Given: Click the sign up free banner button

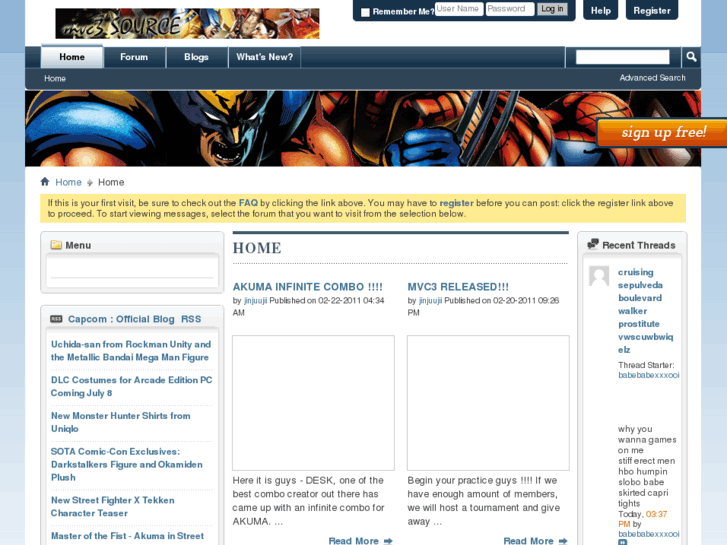Looking at the screenshot, I should click(663, 132).
